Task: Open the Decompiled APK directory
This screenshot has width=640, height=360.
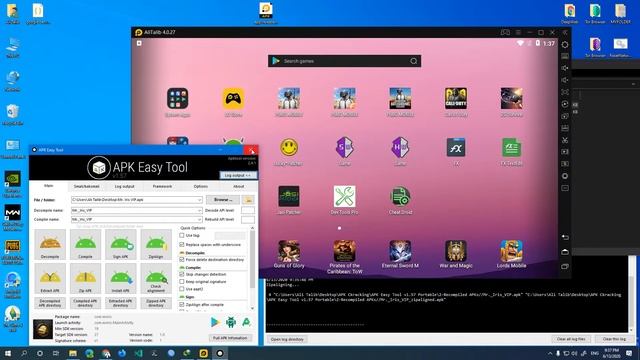Action: click(50, 303)
